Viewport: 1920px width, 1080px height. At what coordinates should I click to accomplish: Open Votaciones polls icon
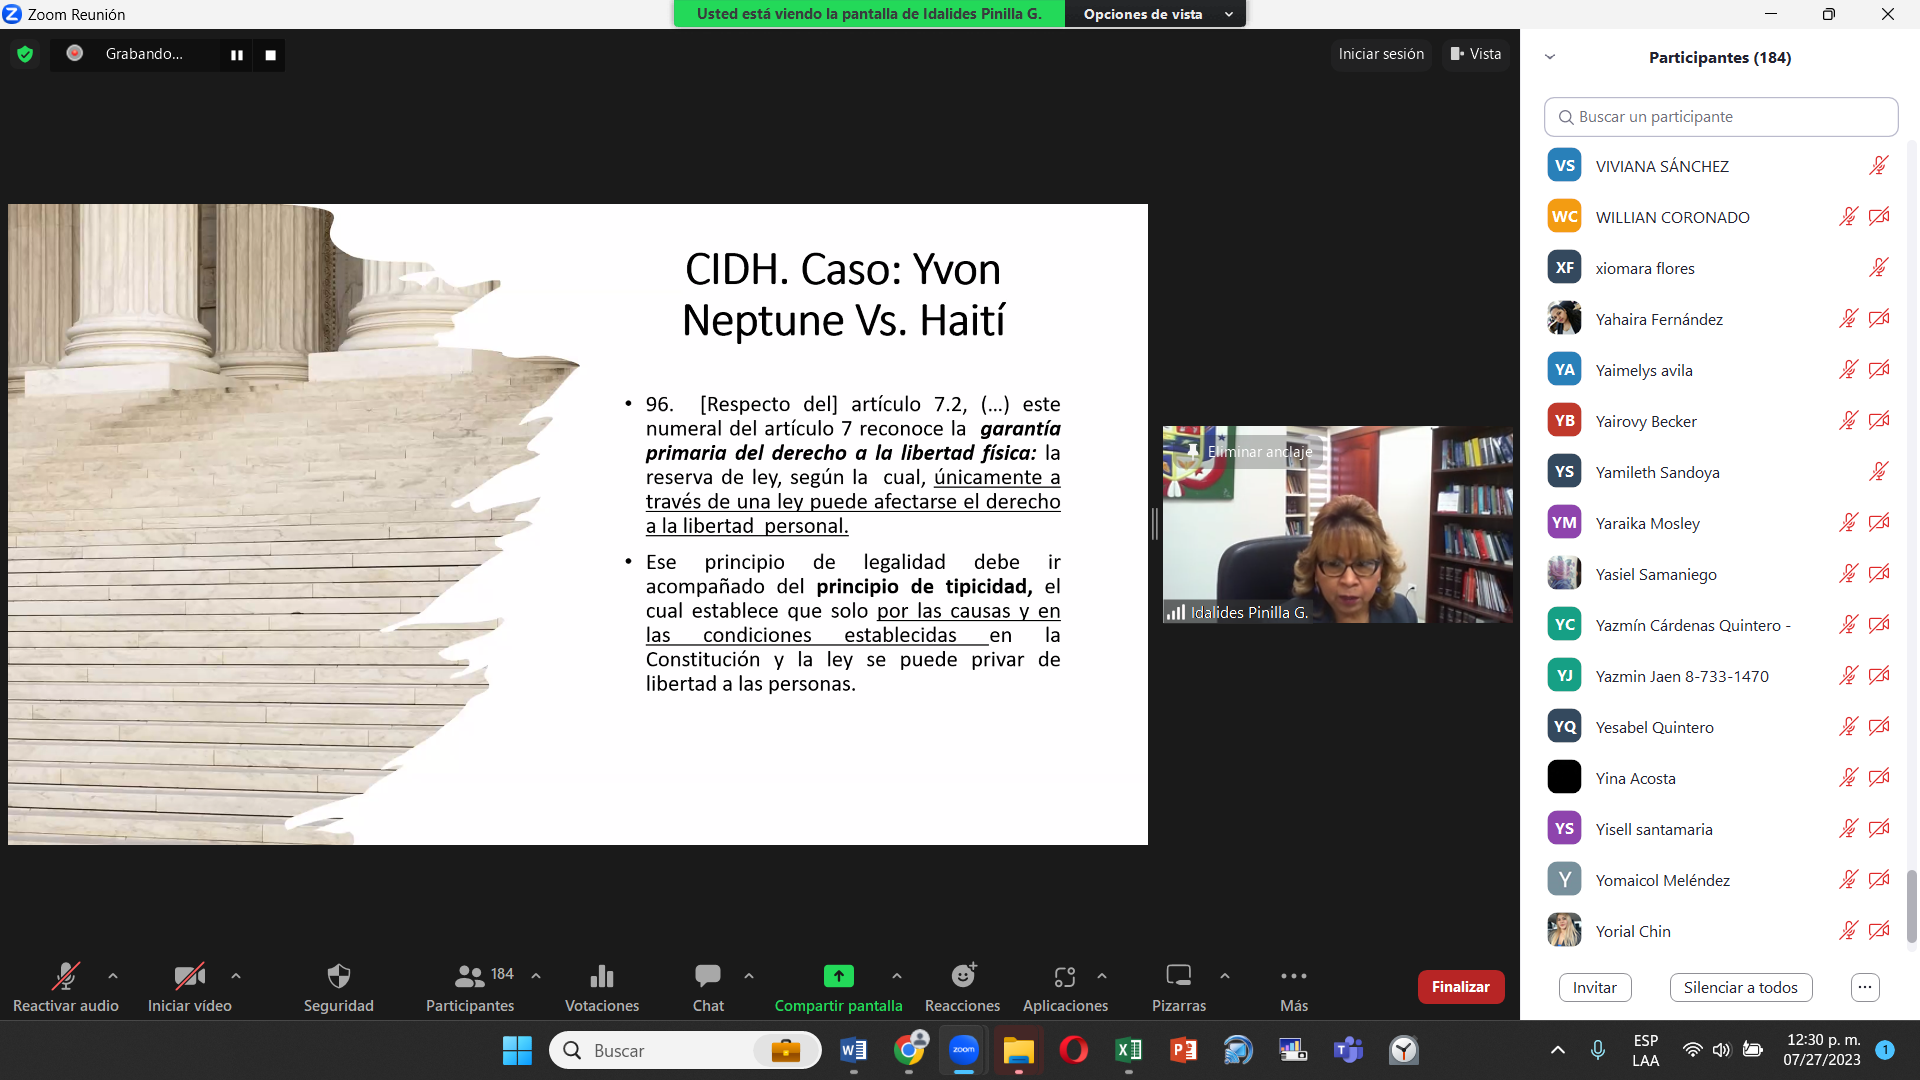(x=602, y=975)
